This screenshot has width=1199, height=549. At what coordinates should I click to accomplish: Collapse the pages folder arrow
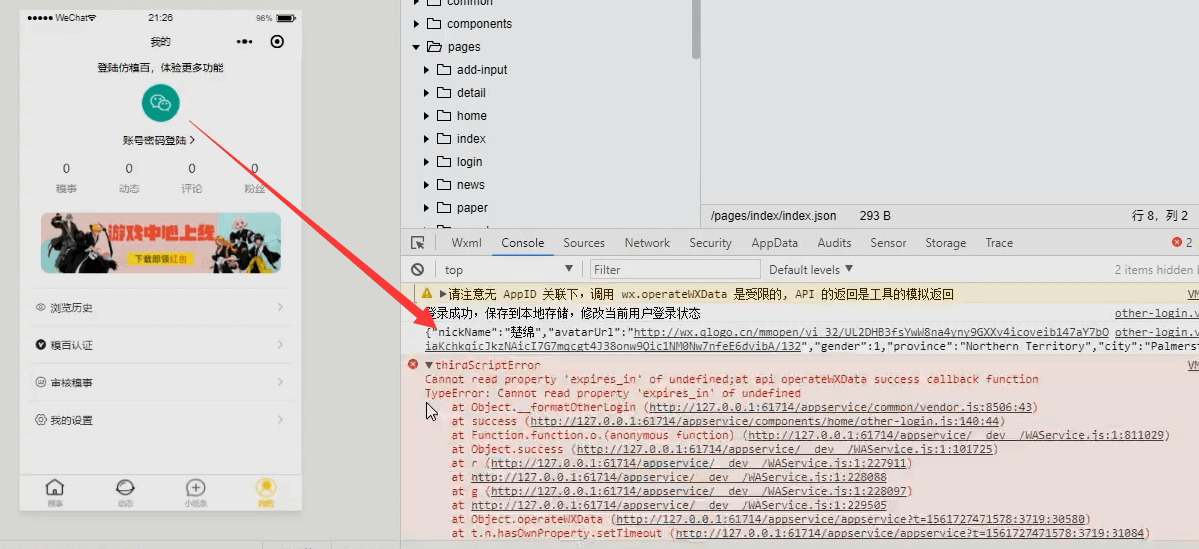416,47
